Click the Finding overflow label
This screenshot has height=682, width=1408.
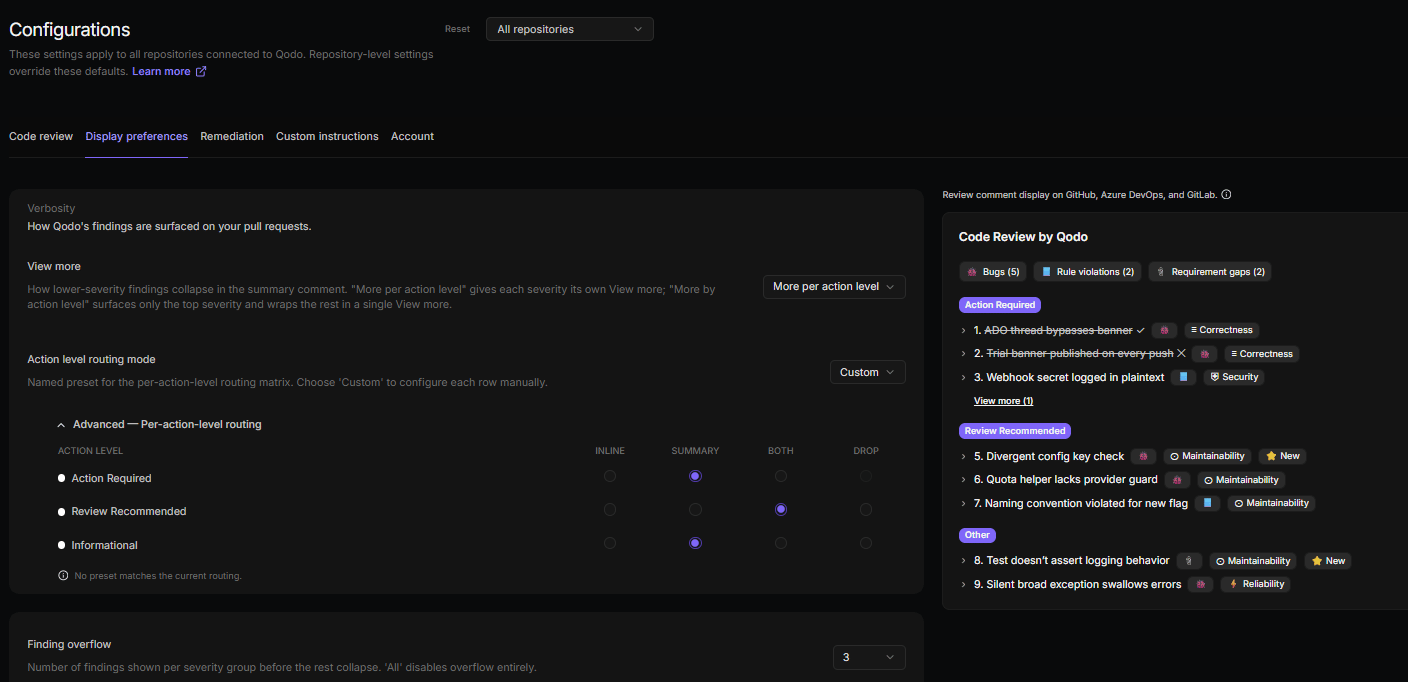point(69,645)
